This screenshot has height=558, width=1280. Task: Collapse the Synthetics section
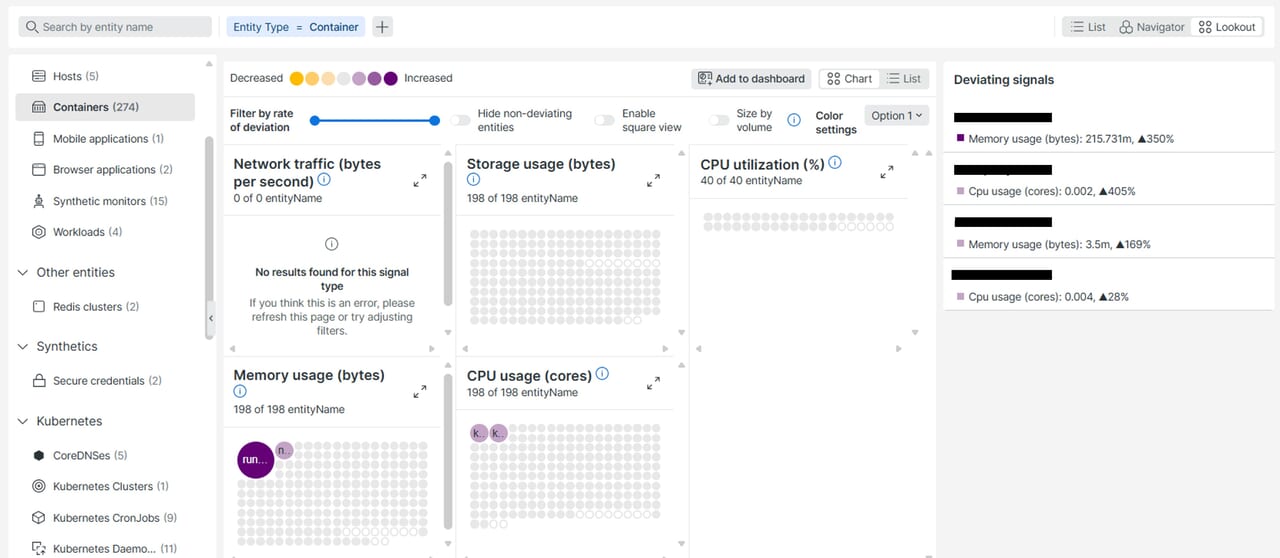pyautogui.click(x=23, y=346)
